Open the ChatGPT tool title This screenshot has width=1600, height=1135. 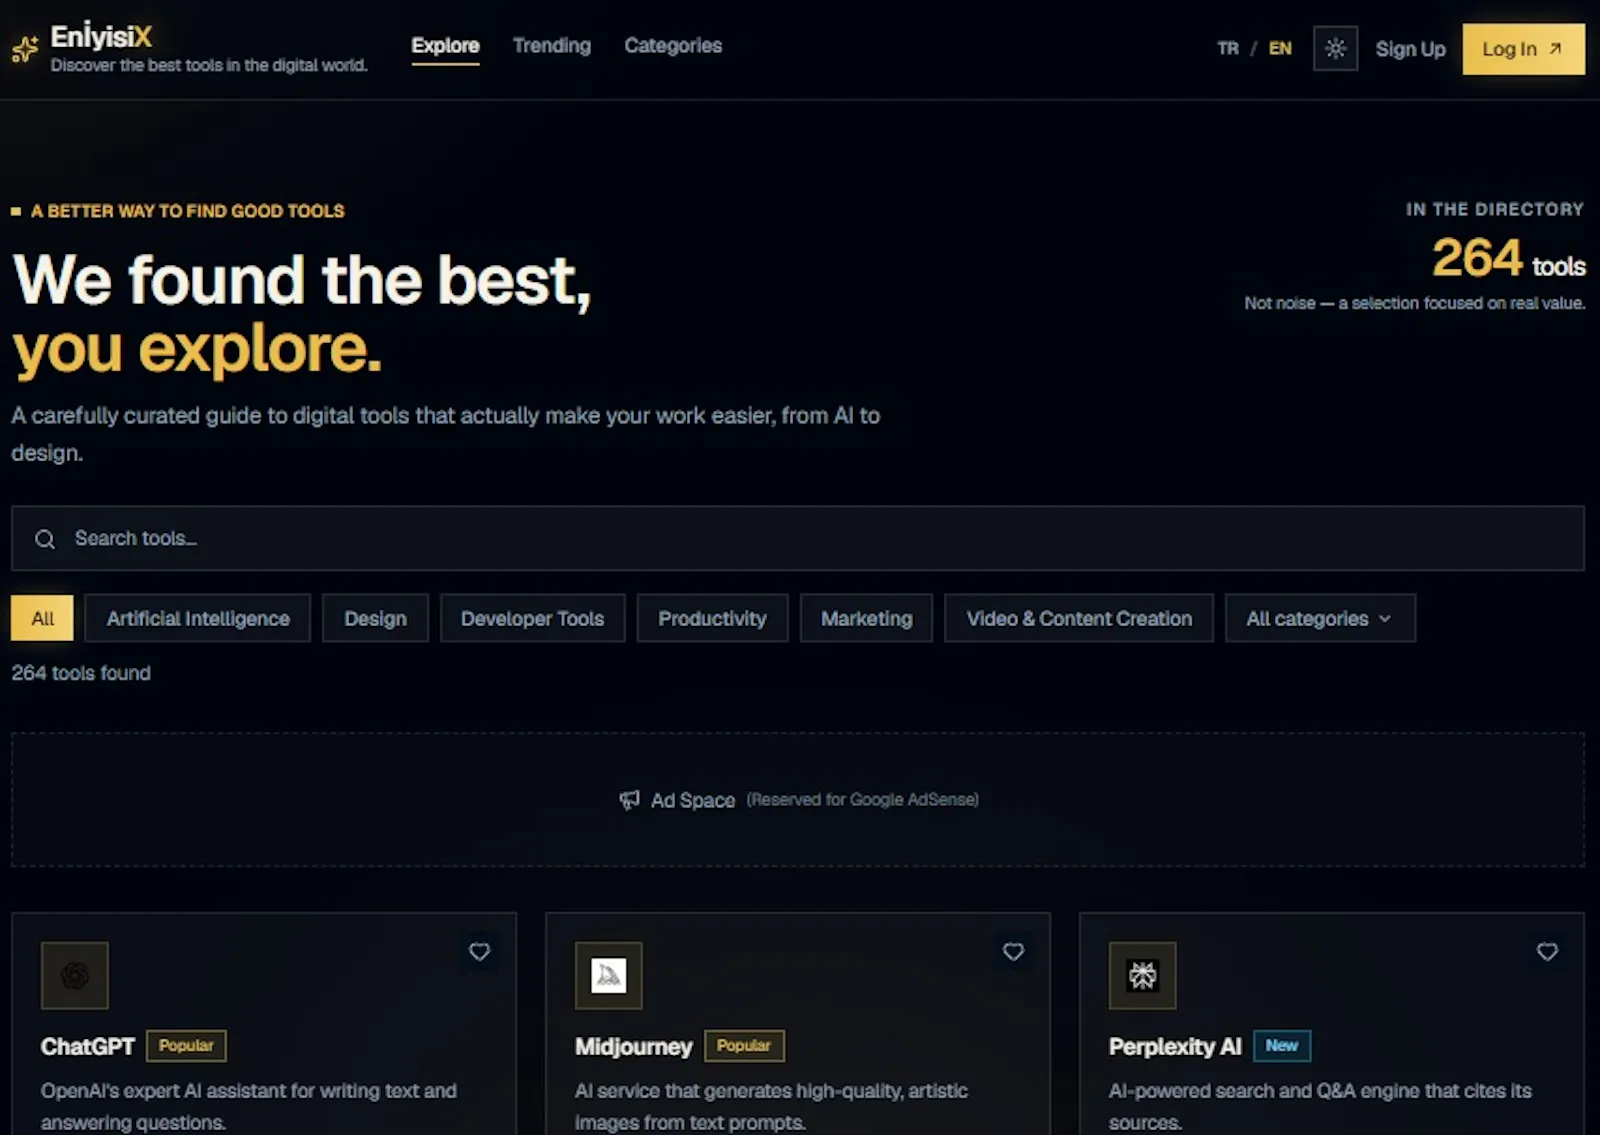[x=87, y=1046]
